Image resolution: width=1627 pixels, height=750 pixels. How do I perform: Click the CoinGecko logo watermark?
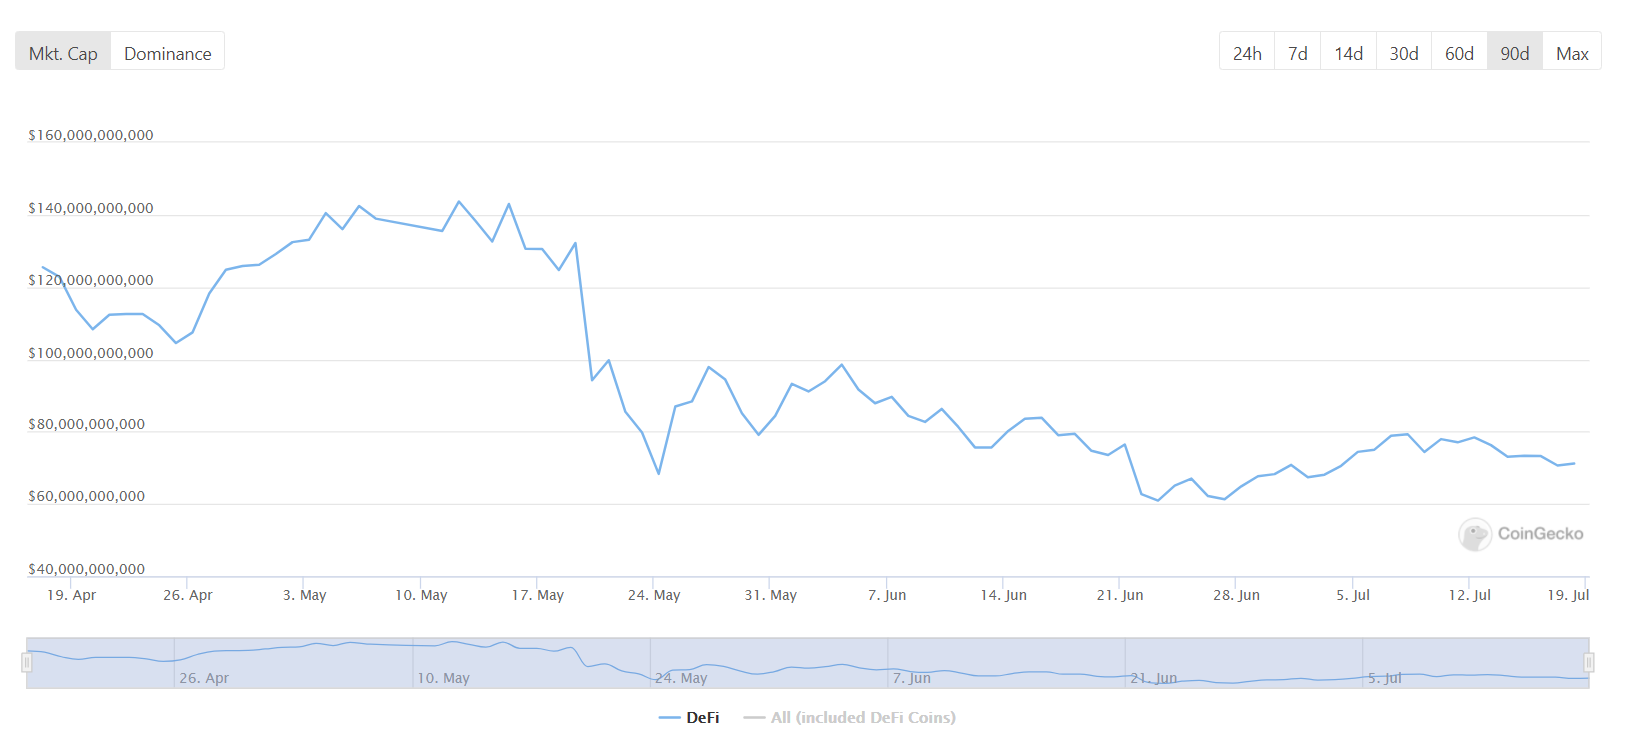coord(1521,534)
